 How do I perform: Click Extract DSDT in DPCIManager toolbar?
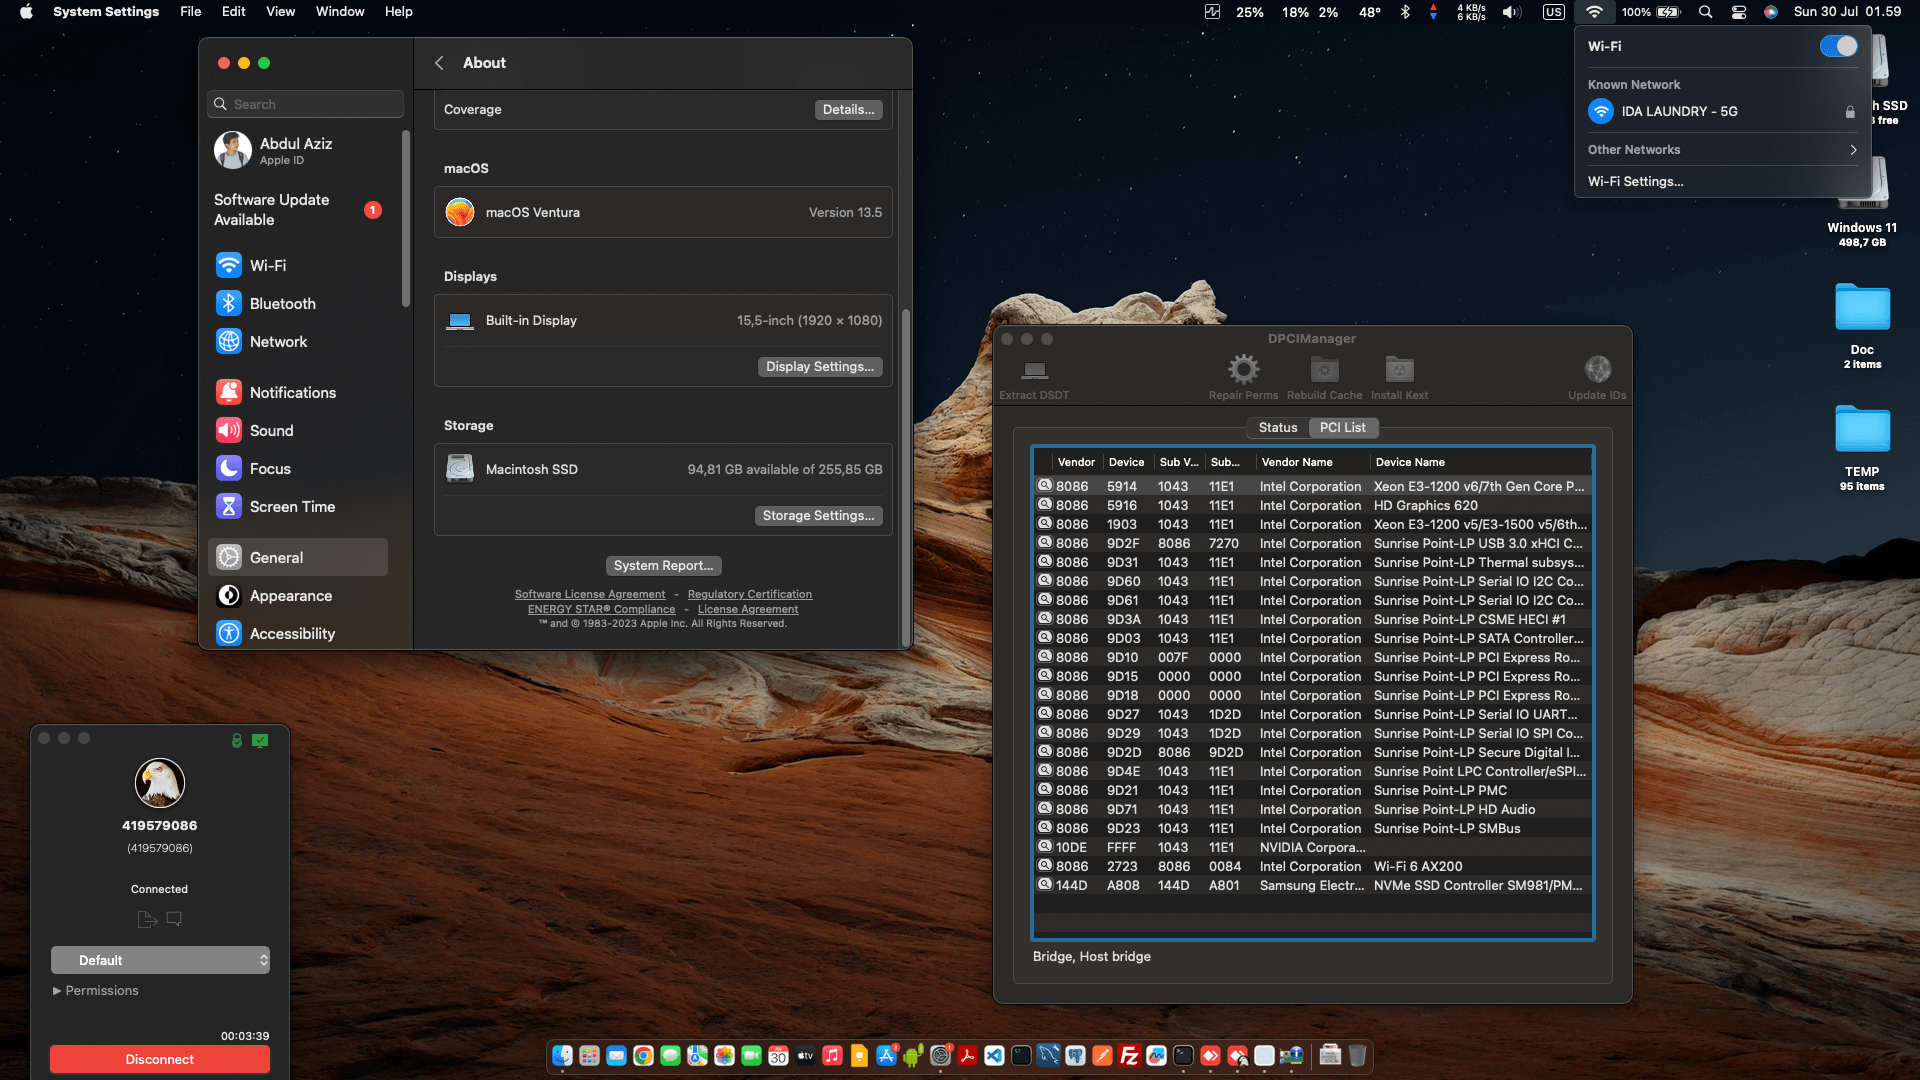[1034, 378]
